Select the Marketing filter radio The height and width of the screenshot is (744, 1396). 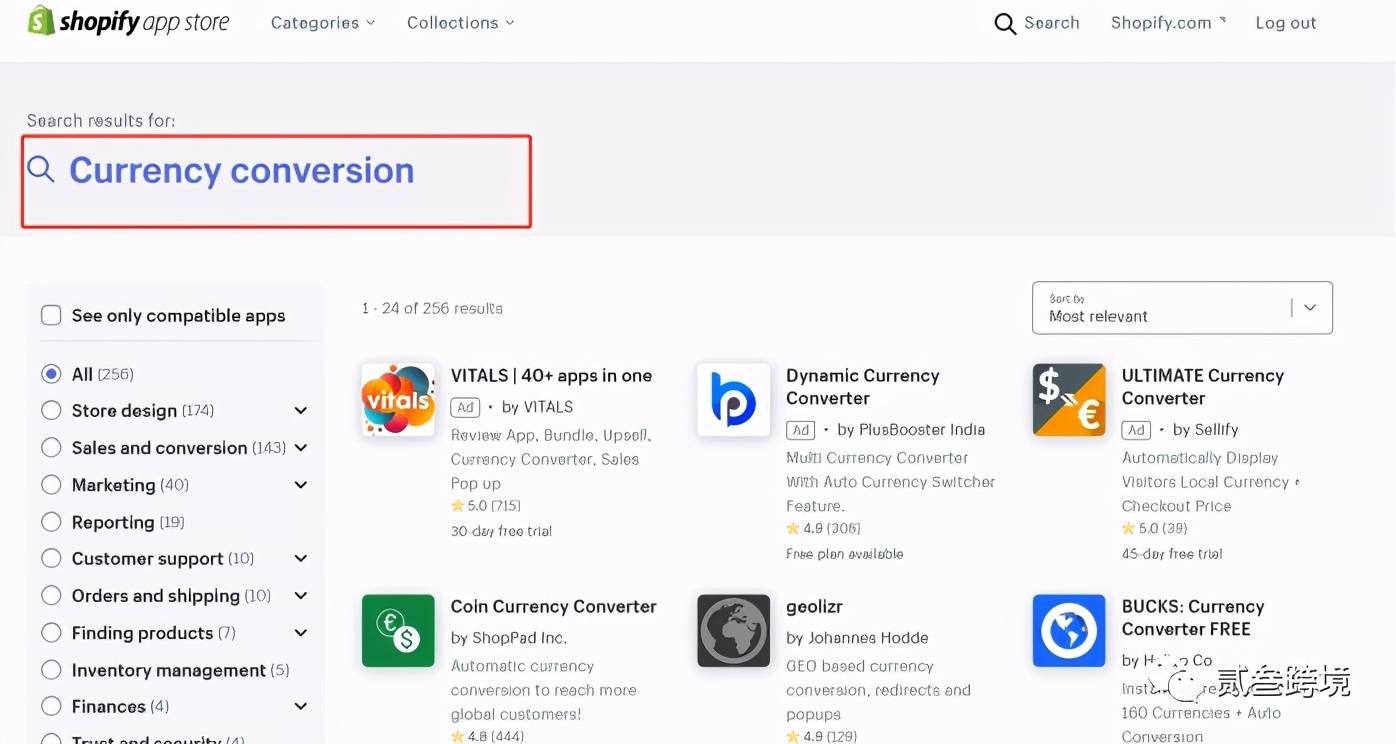51,485
